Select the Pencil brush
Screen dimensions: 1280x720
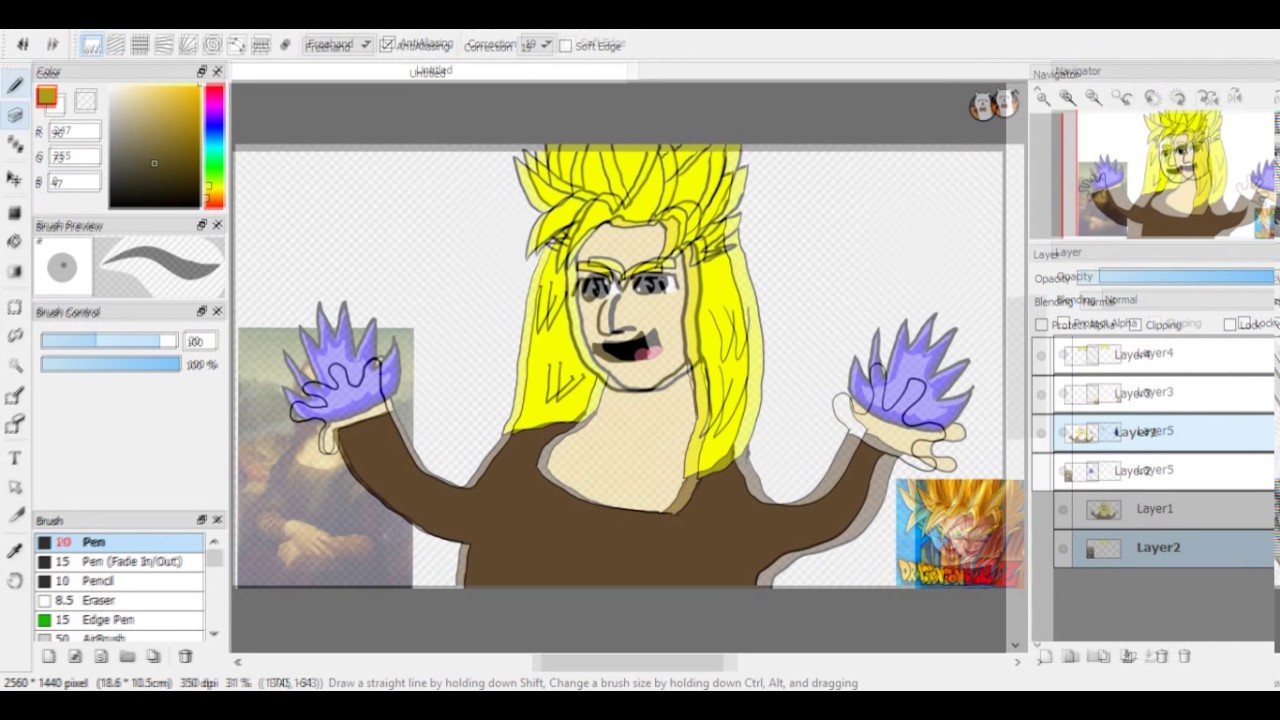[119, 581]
